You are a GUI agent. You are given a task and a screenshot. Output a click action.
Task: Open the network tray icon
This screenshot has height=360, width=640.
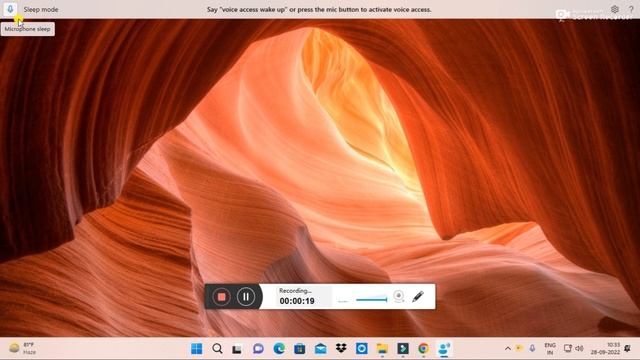coord(568,349)
